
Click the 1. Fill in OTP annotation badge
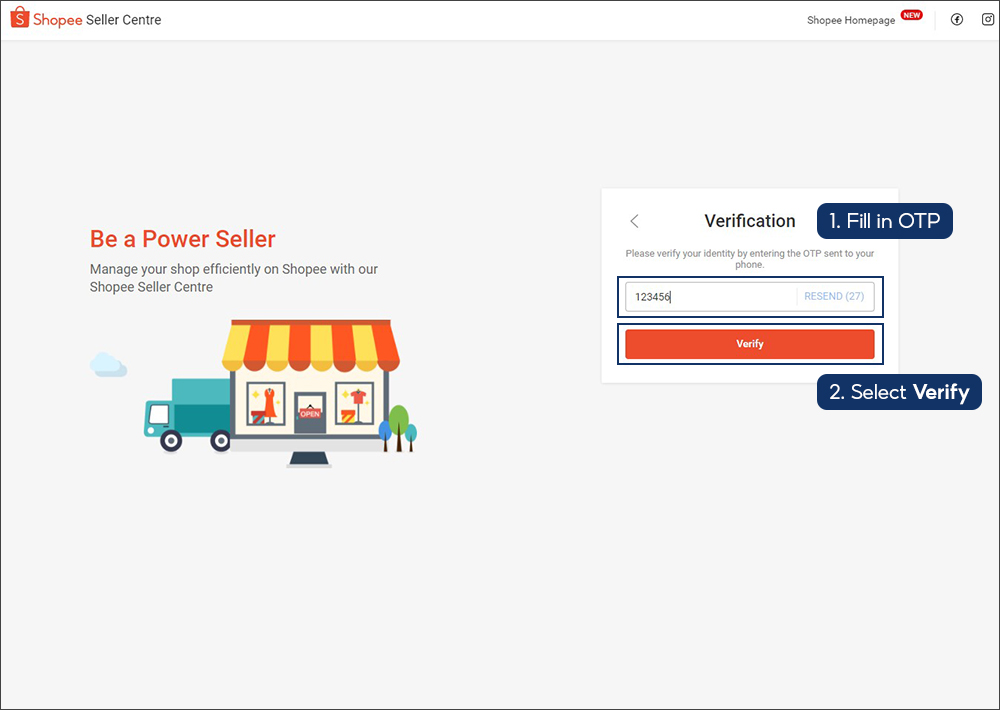[884, 221]
